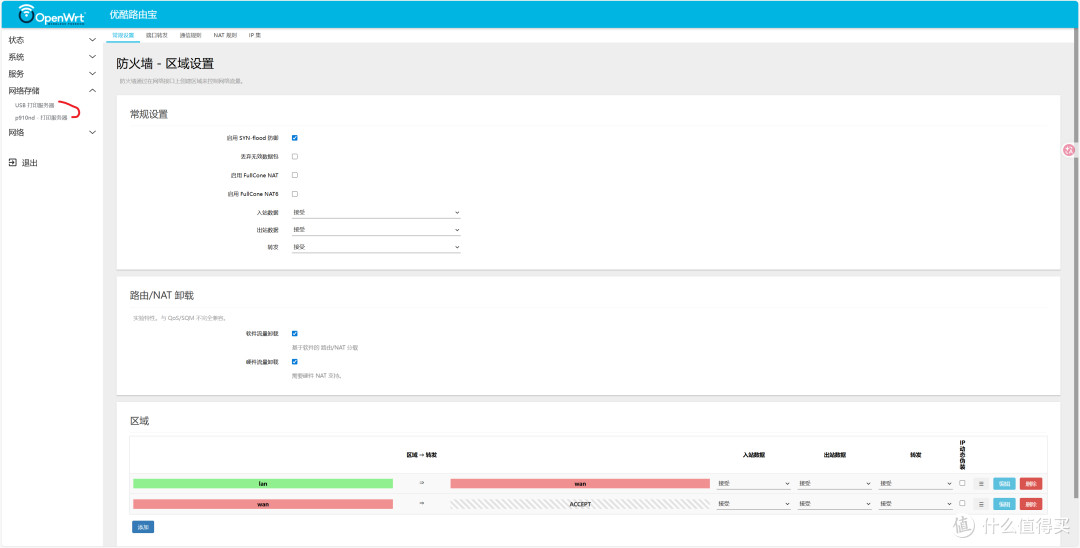Open the 入站数据 dropdown in general settings
Screen dimensions: 1080x548
(376, 213)
